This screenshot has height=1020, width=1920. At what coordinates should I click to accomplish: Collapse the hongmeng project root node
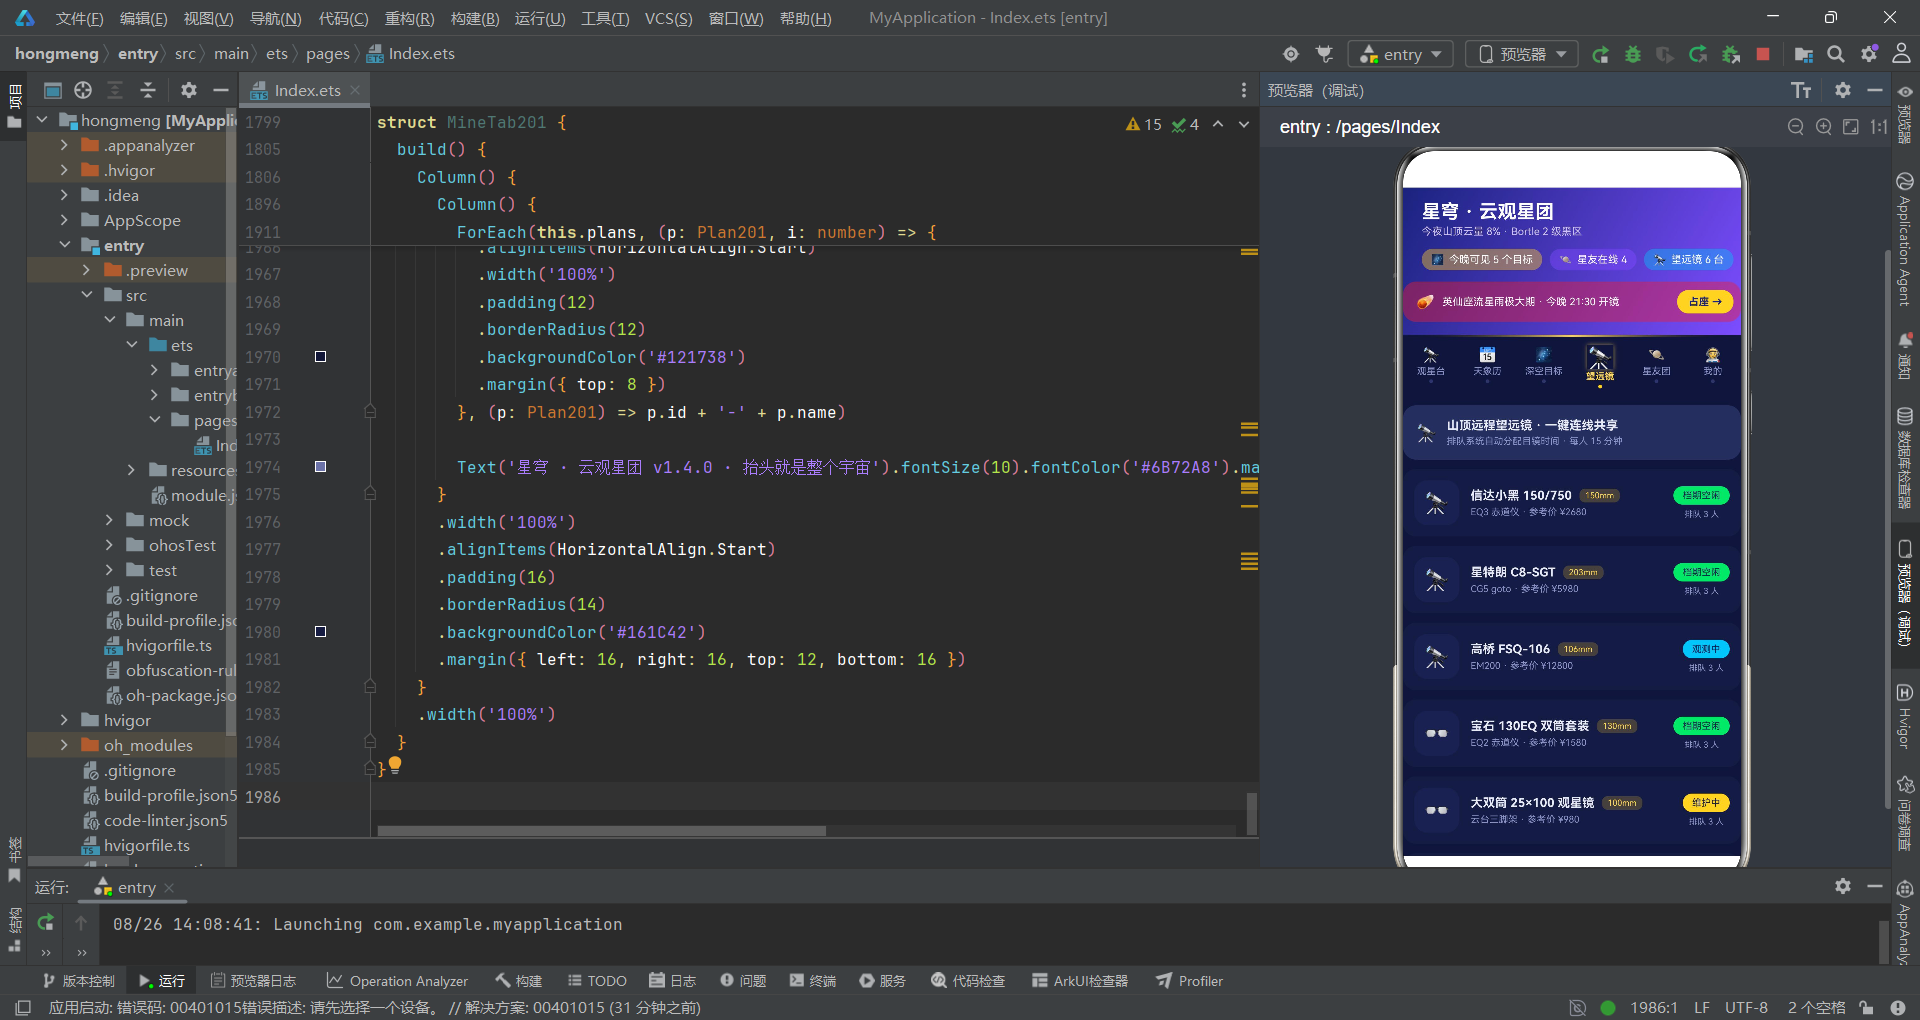pos(42,120)
